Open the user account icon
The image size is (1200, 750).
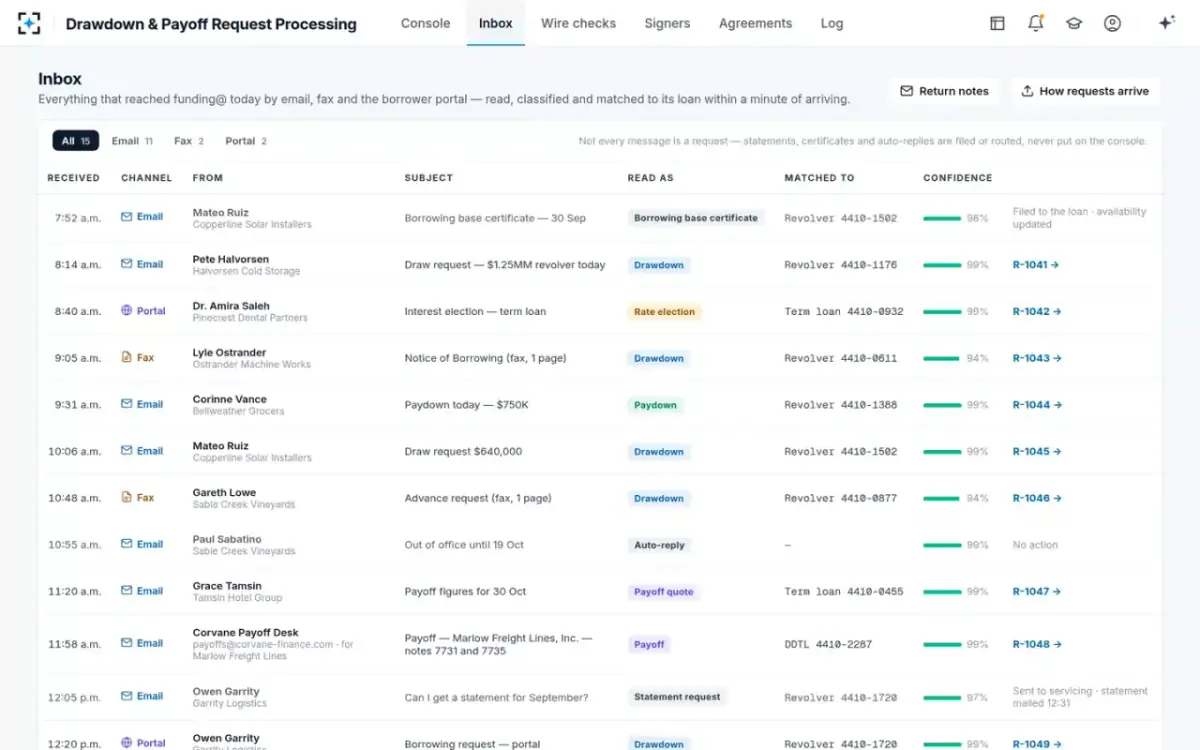click(1112, 23)
